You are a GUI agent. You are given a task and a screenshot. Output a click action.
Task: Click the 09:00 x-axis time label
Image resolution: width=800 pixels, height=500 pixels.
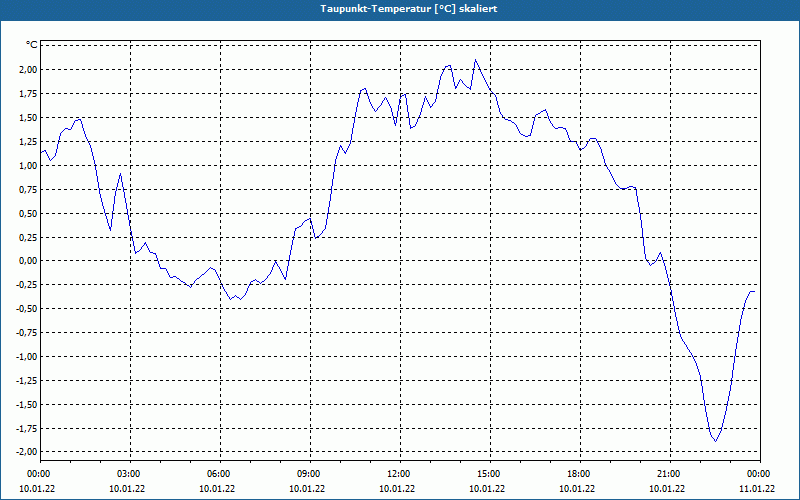(x=308, y=474)
